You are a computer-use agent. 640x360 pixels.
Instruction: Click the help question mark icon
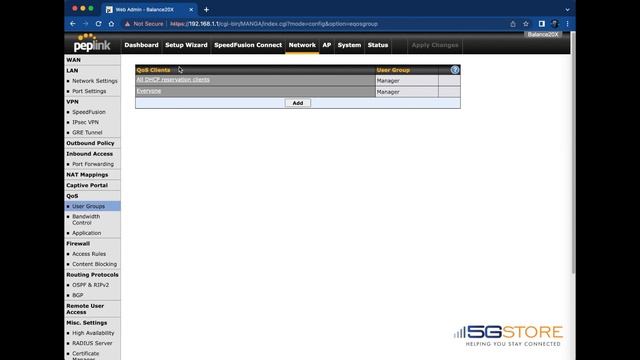(455, 70)
